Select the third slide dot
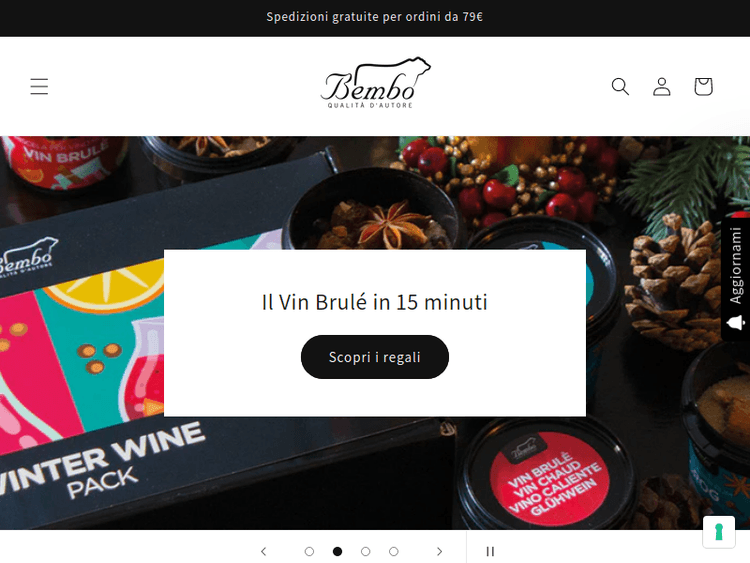Image resolution: width=750 pixels, height=563 pixels. click(x=365, y=552)
